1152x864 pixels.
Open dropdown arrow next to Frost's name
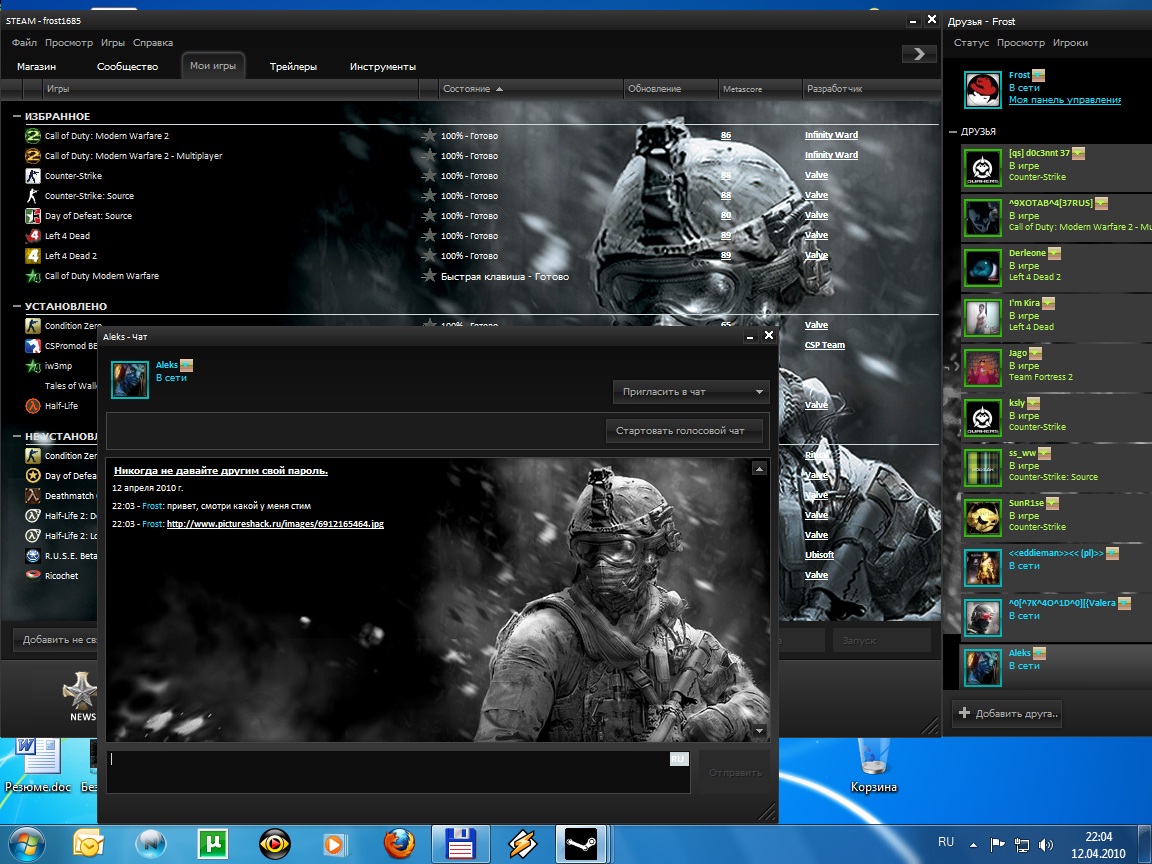(1038, 75)
